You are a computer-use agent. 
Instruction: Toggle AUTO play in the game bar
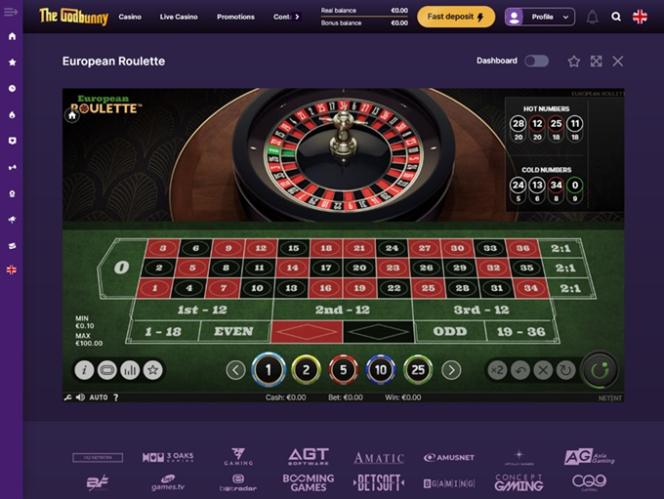[99, 397]
